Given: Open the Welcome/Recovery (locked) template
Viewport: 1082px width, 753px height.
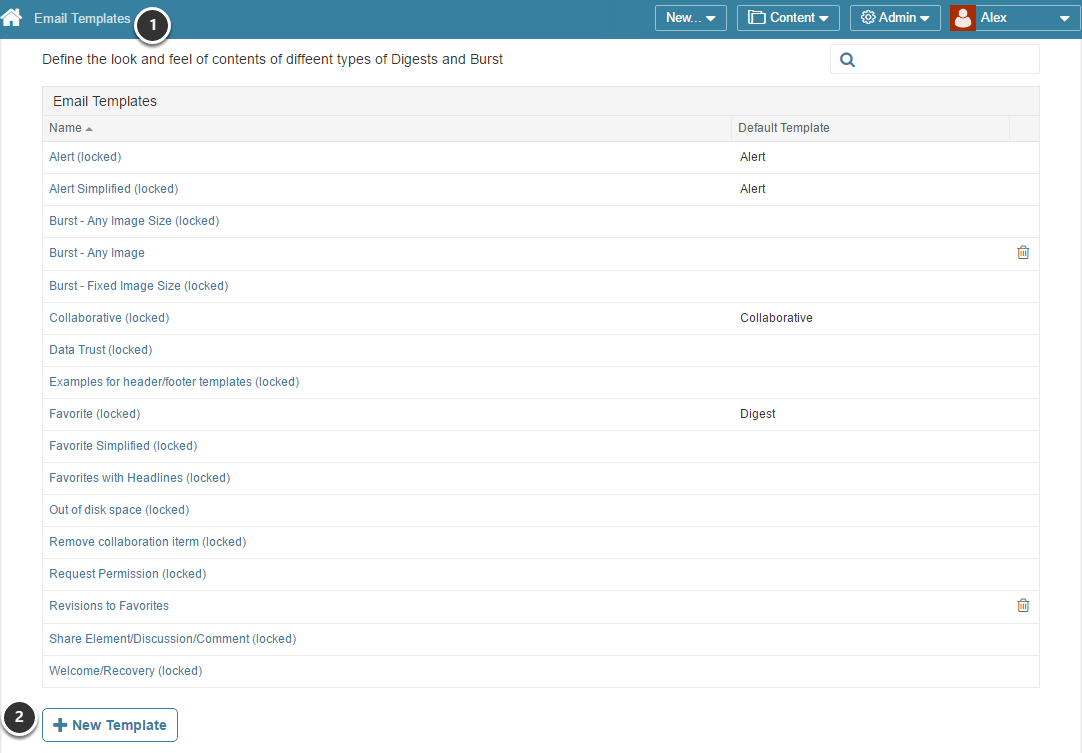Looking at the screenshot, I should pos(126,671).
